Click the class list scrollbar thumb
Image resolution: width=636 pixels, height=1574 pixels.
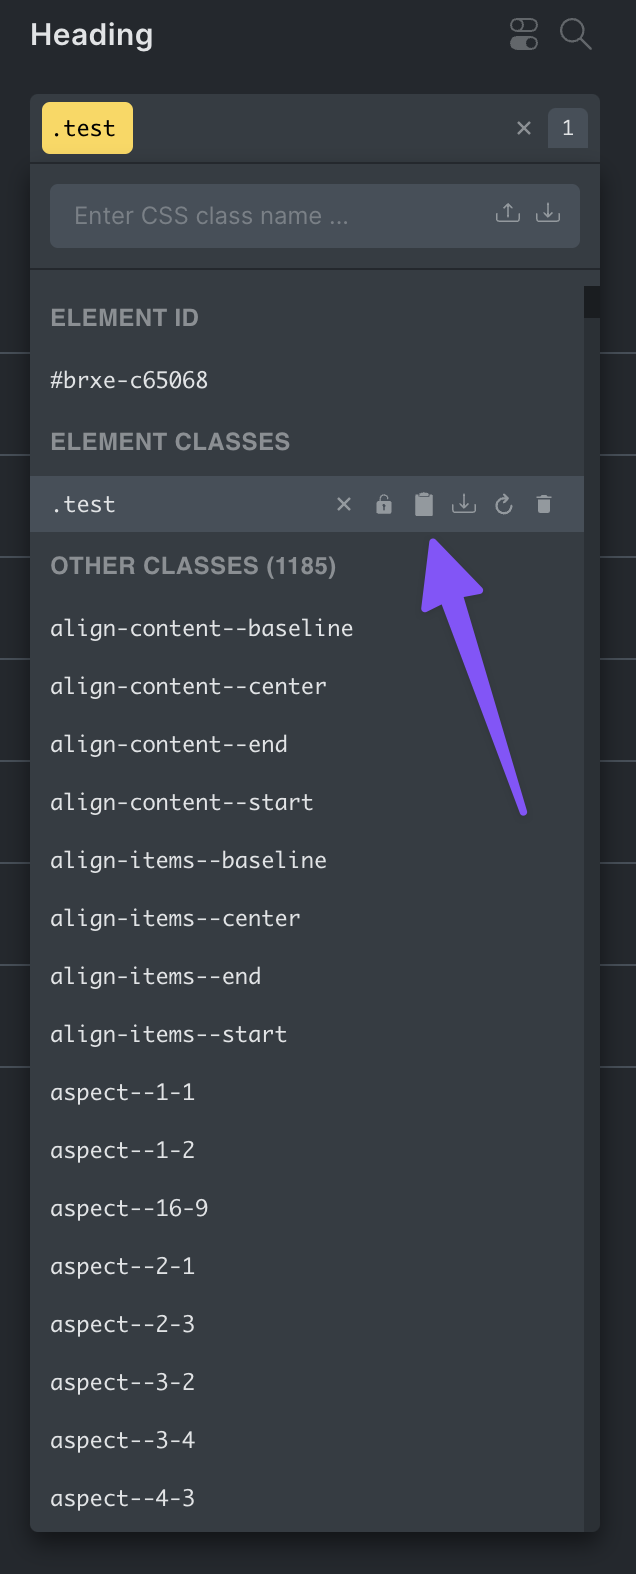tap(592, 302)
